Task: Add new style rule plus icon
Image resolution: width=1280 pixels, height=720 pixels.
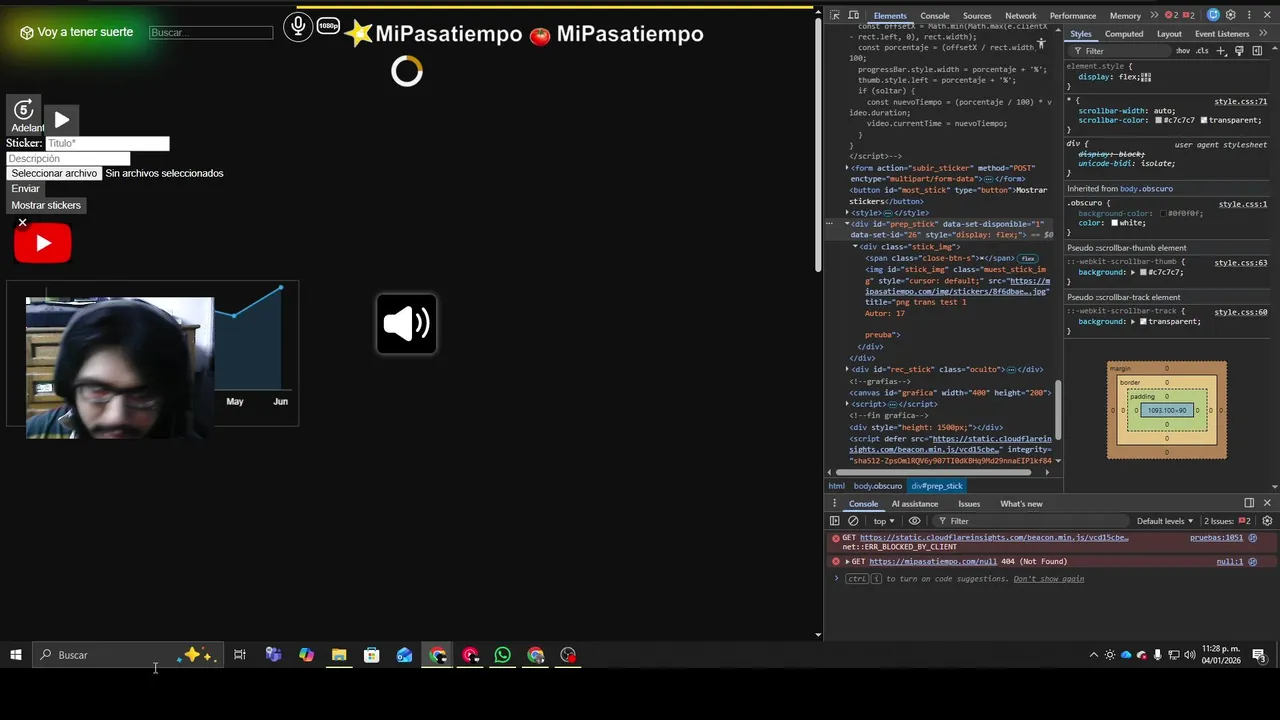Action: (x=1222, y=50)
